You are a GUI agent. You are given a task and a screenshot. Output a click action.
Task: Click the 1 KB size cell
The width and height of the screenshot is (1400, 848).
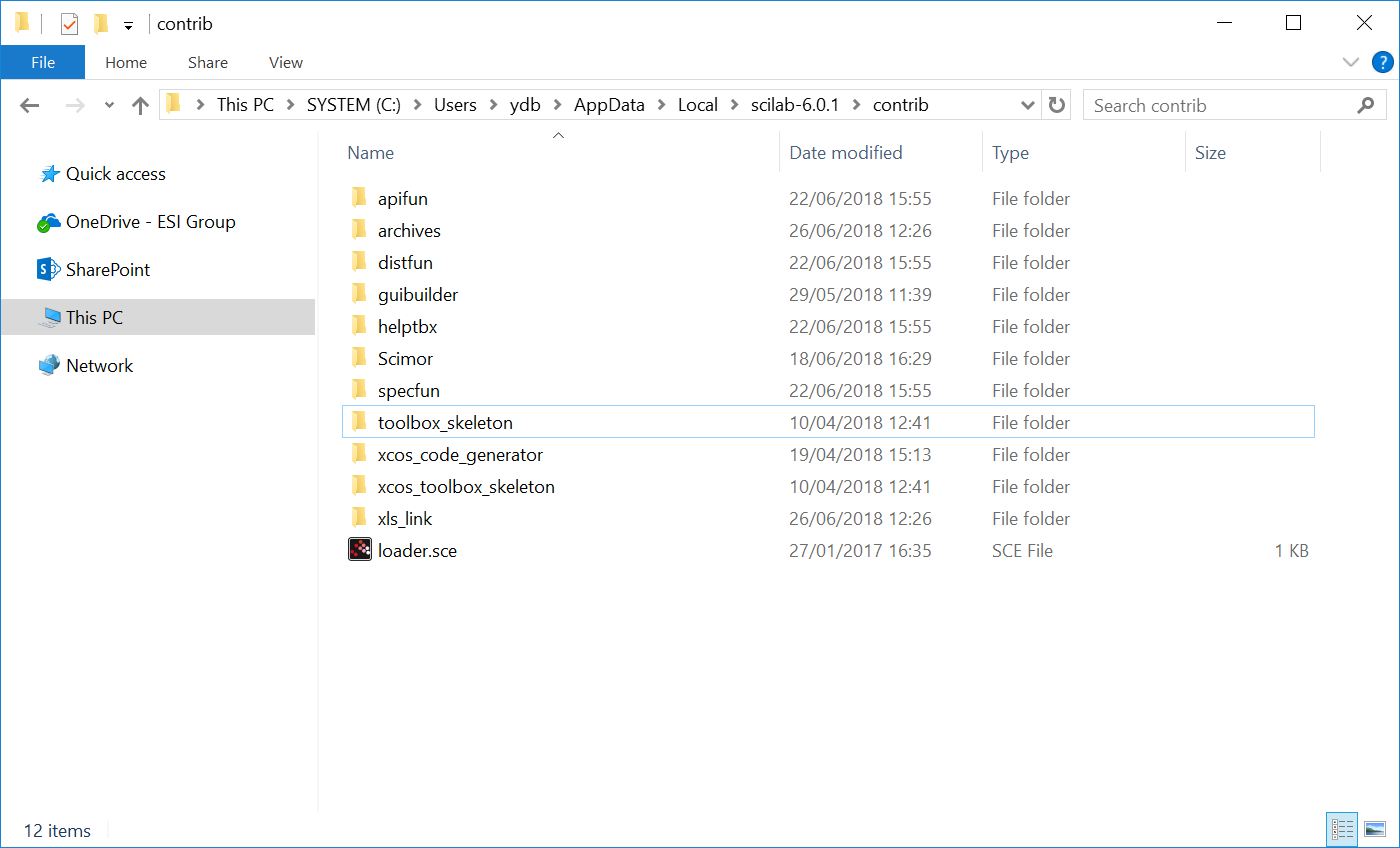click(x=1292, y=551)
